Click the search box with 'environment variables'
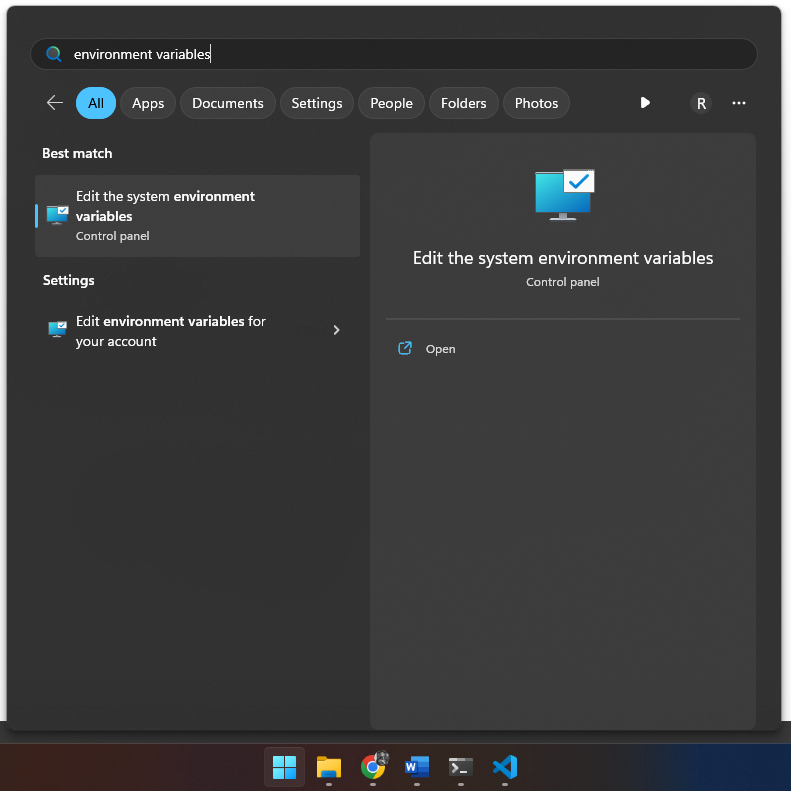 coord(393,54)
